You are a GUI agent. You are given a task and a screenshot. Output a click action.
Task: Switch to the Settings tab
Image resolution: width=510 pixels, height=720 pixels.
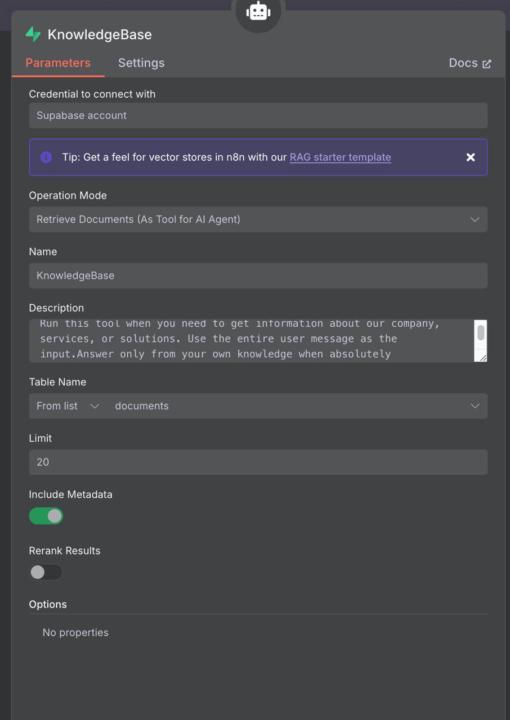pyautogui.click(x=141, y=63)
